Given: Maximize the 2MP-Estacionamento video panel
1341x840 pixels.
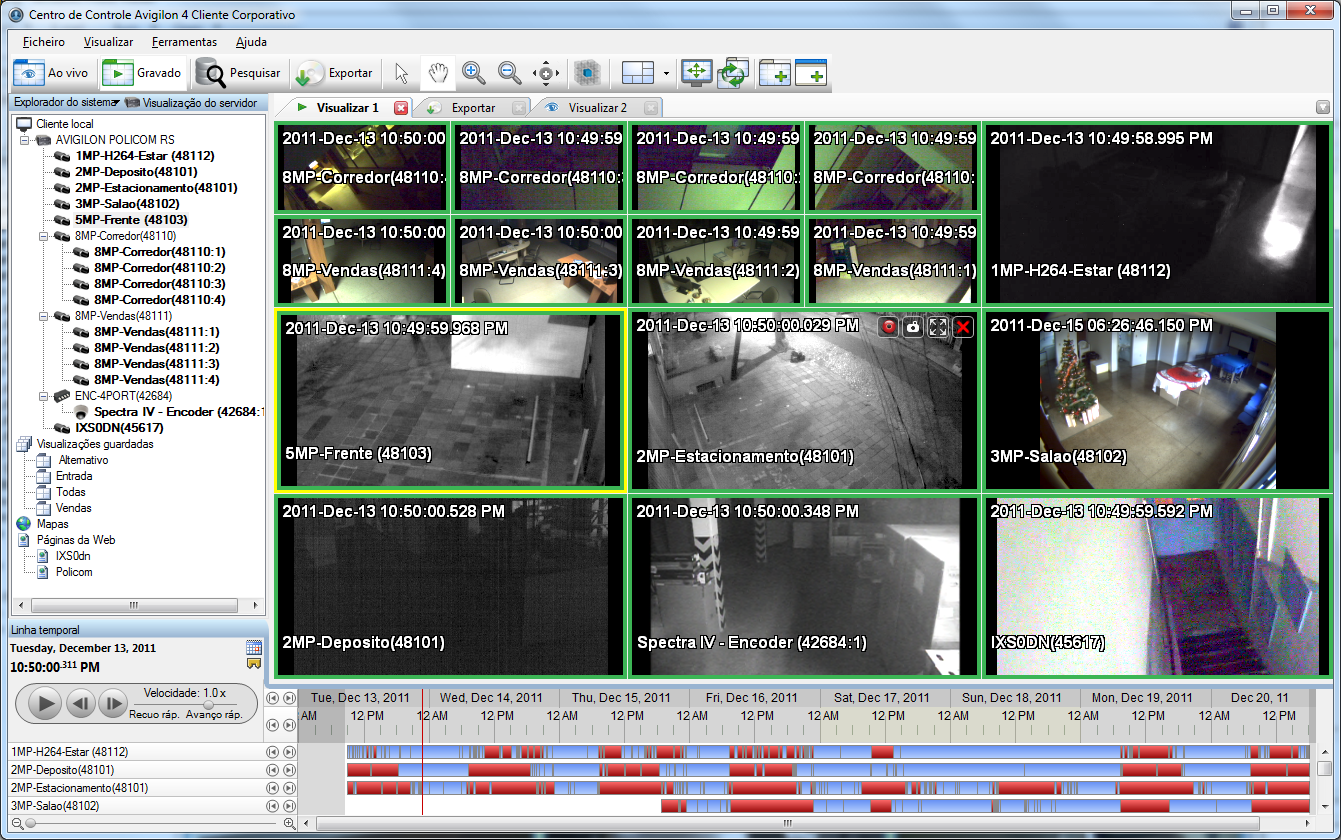Looking at the screenshot, I should pyautogui.click(x=938, y=327).
